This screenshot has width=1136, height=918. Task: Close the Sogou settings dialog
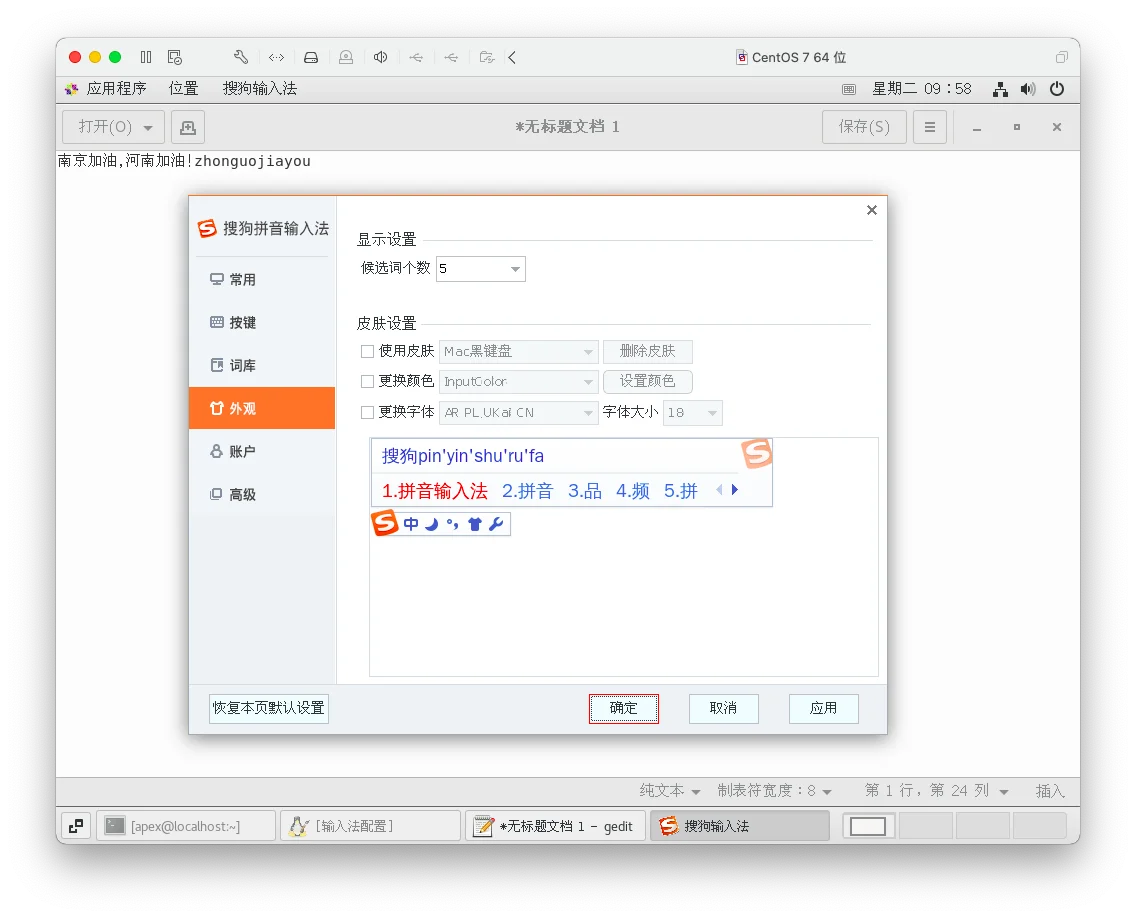coord(872,210)
